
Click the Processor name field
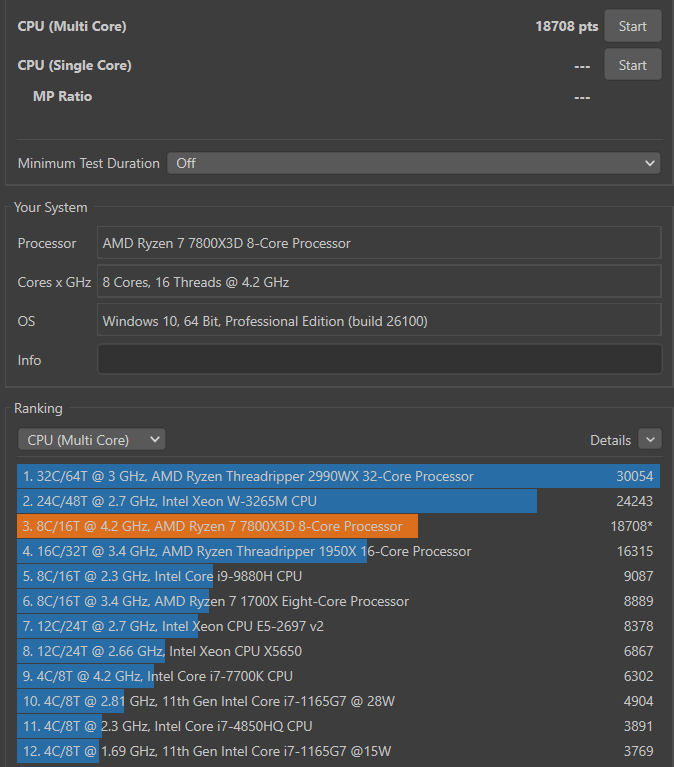[x=379, y=243]
